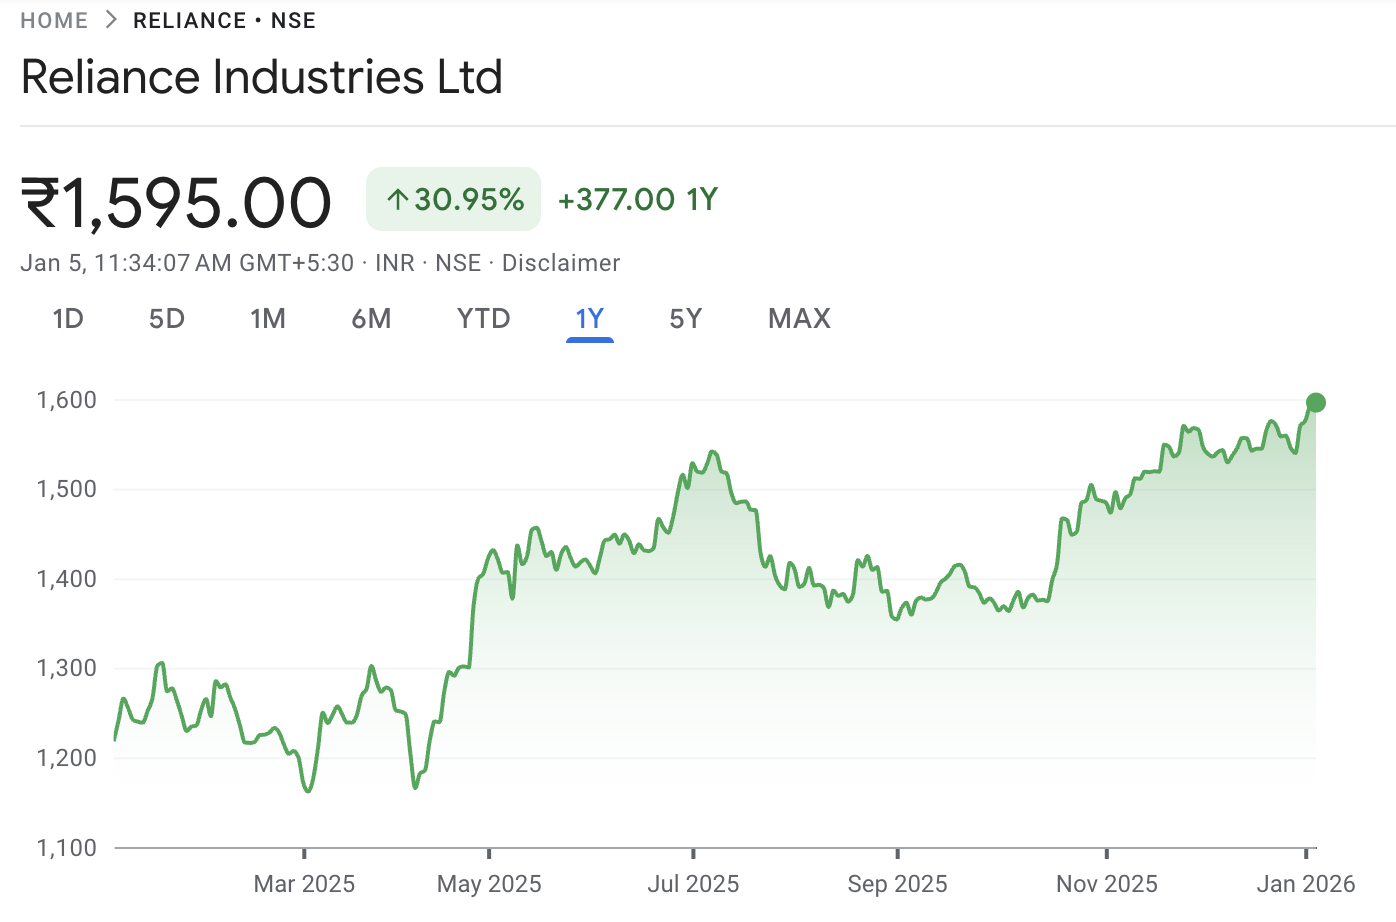Select the currently active 1Y tab
The width and height of the screenshot is (1396, 922).
(589, 318)
